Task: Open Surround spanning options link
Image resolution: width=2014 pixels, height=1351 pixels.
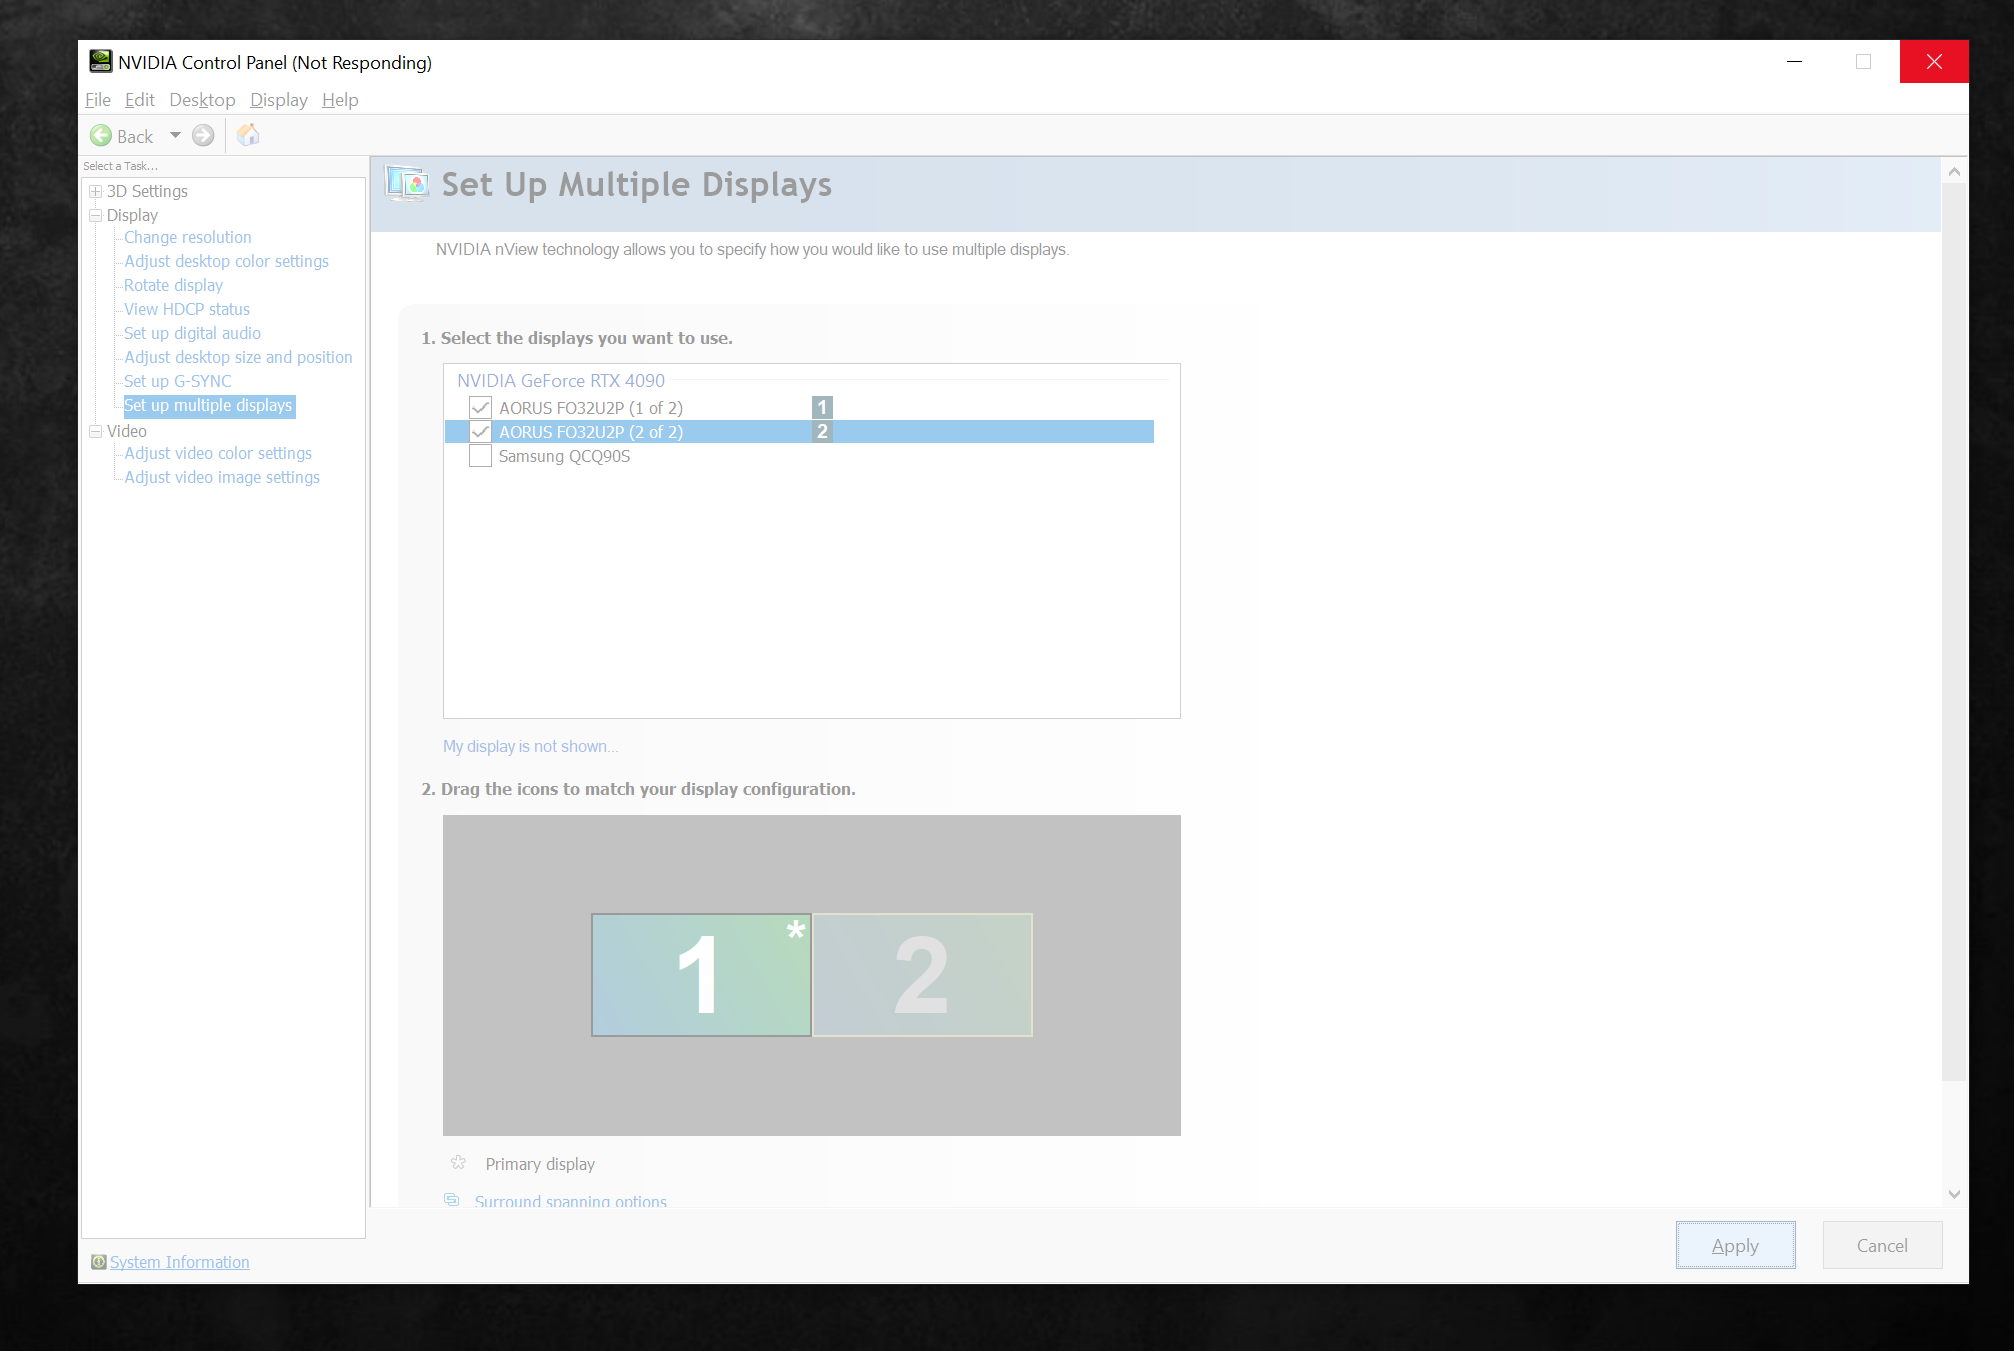Action: [570, 1201]
